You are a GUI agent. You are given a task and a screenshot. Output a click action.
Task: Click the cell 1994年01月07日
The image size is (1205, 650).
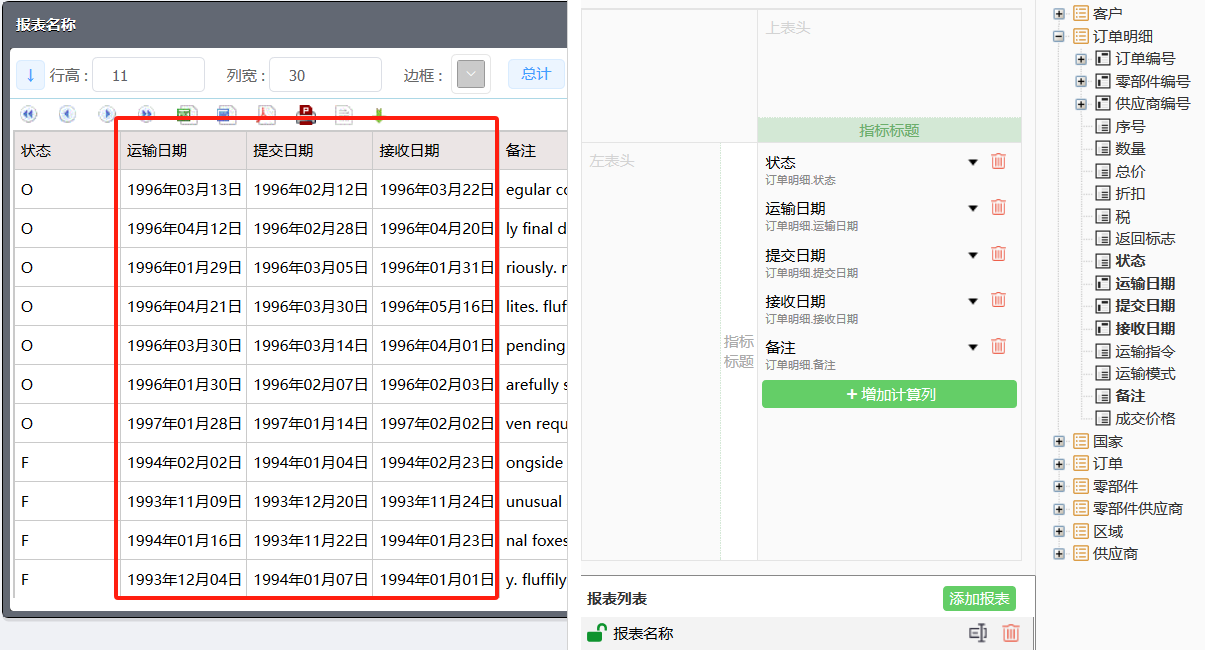pos(310,579)
